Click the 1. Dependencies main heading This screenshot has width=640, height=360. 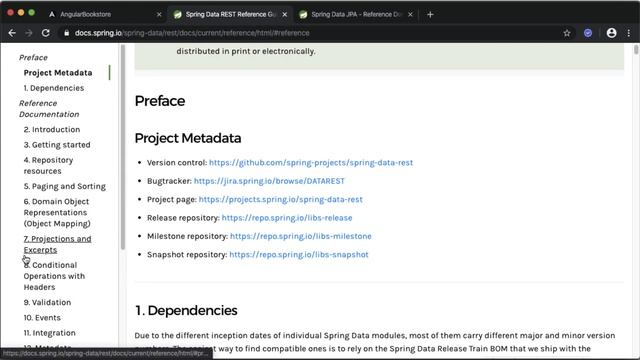click(x=186, y=311)
